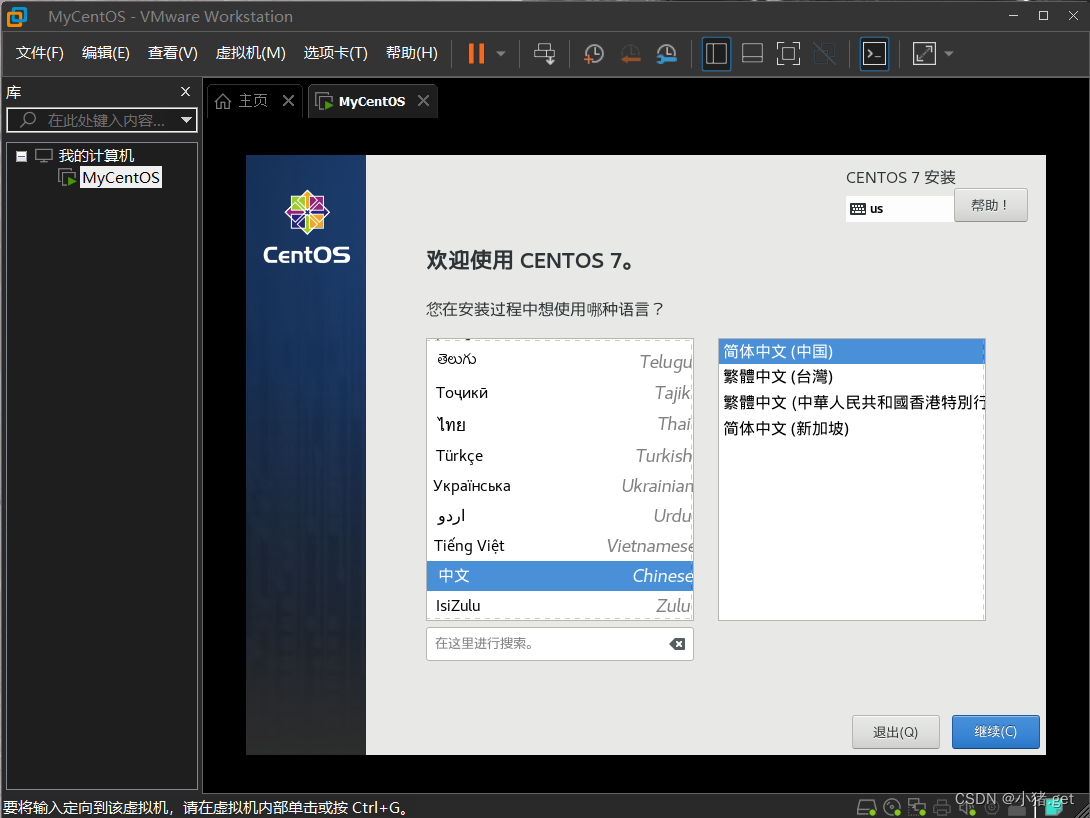Click the VMware Workstation app icon
The height and width of the screenshot is (818, 1090).
click(17, 16)
